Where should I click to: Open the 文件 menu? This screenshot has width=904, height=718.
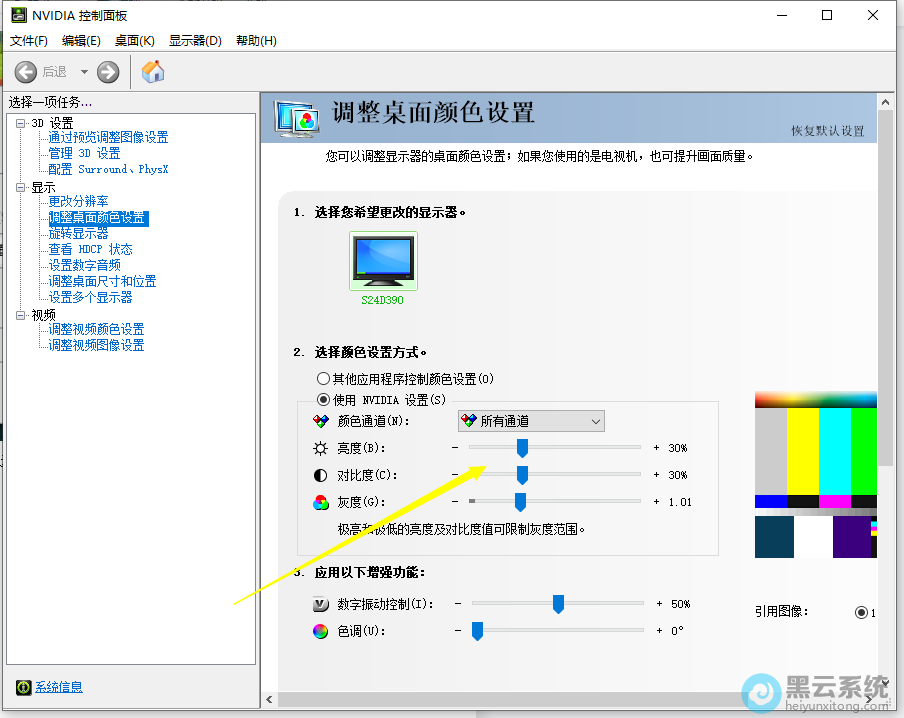coord(27,40)
